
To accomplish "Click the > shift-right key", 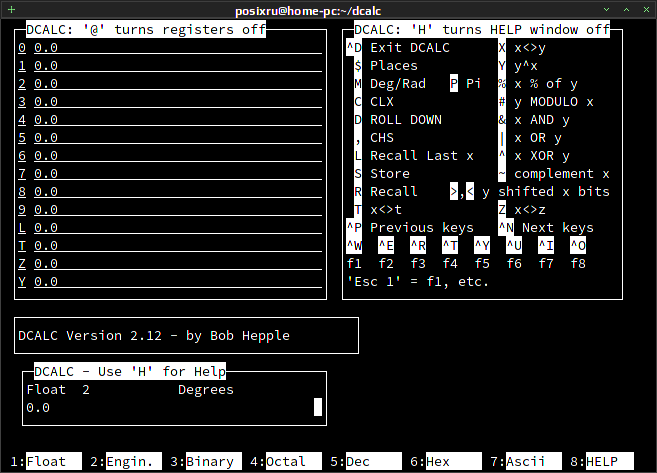I will click(454, 192).
